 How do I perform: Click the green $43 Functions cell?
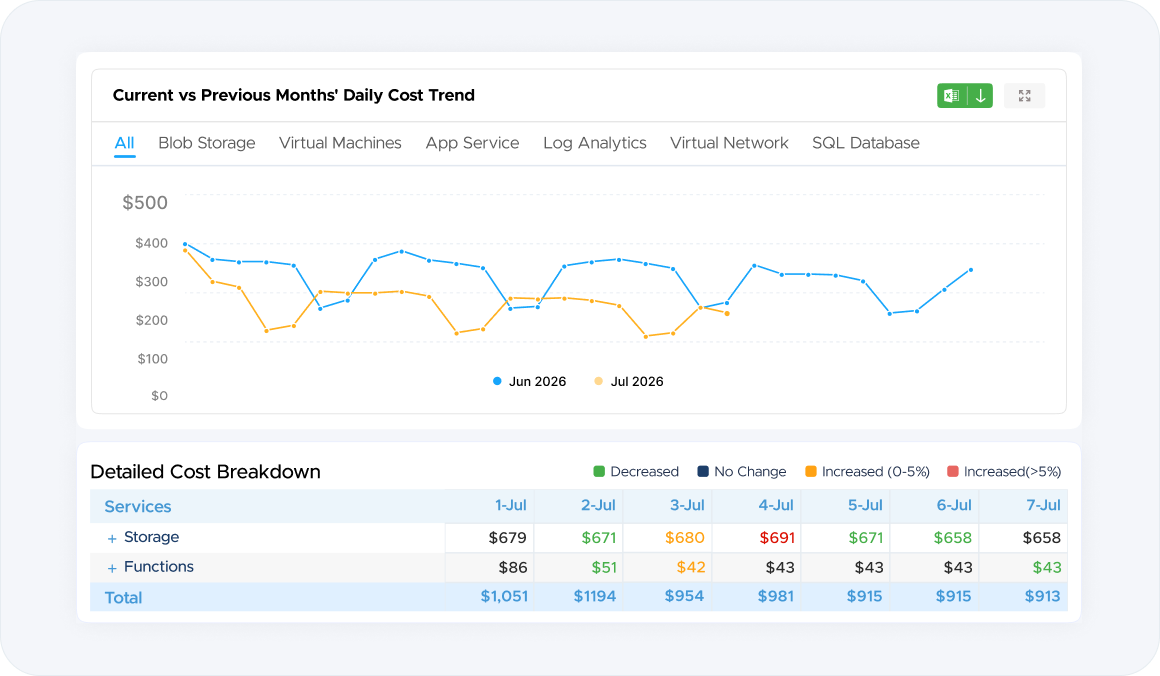1047,567
